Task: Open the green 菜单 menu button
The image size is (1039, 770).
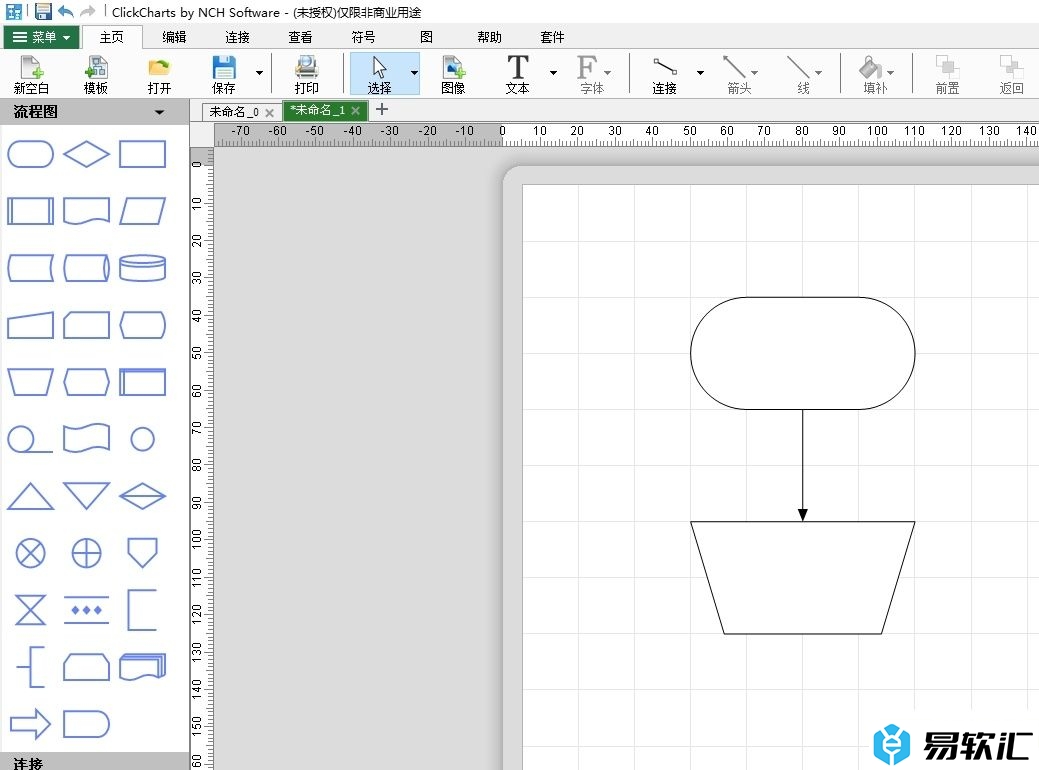Action: pos(42,37)
